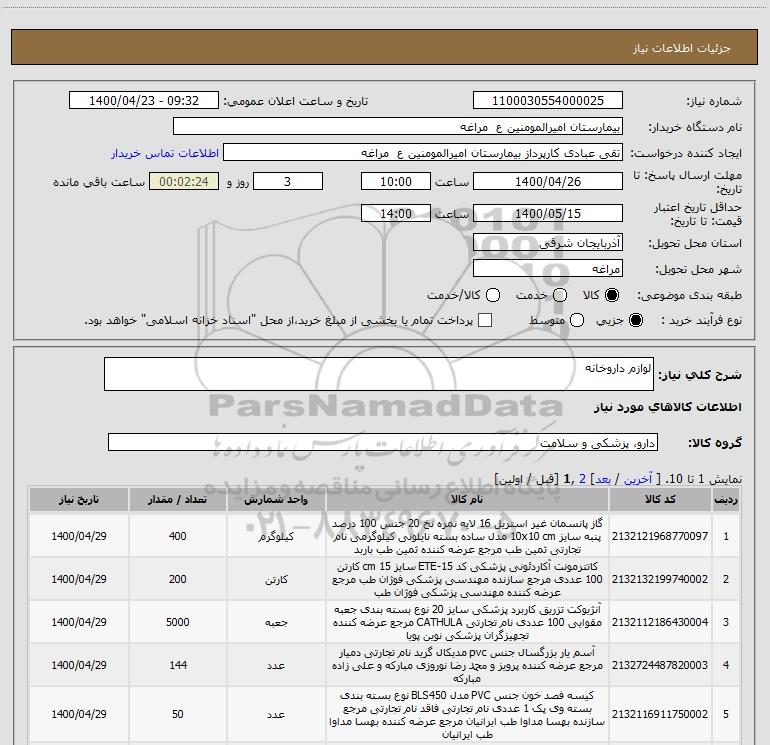Click the unit کارتن in row 2
The image size is (770, 745).
pos(276,579)
